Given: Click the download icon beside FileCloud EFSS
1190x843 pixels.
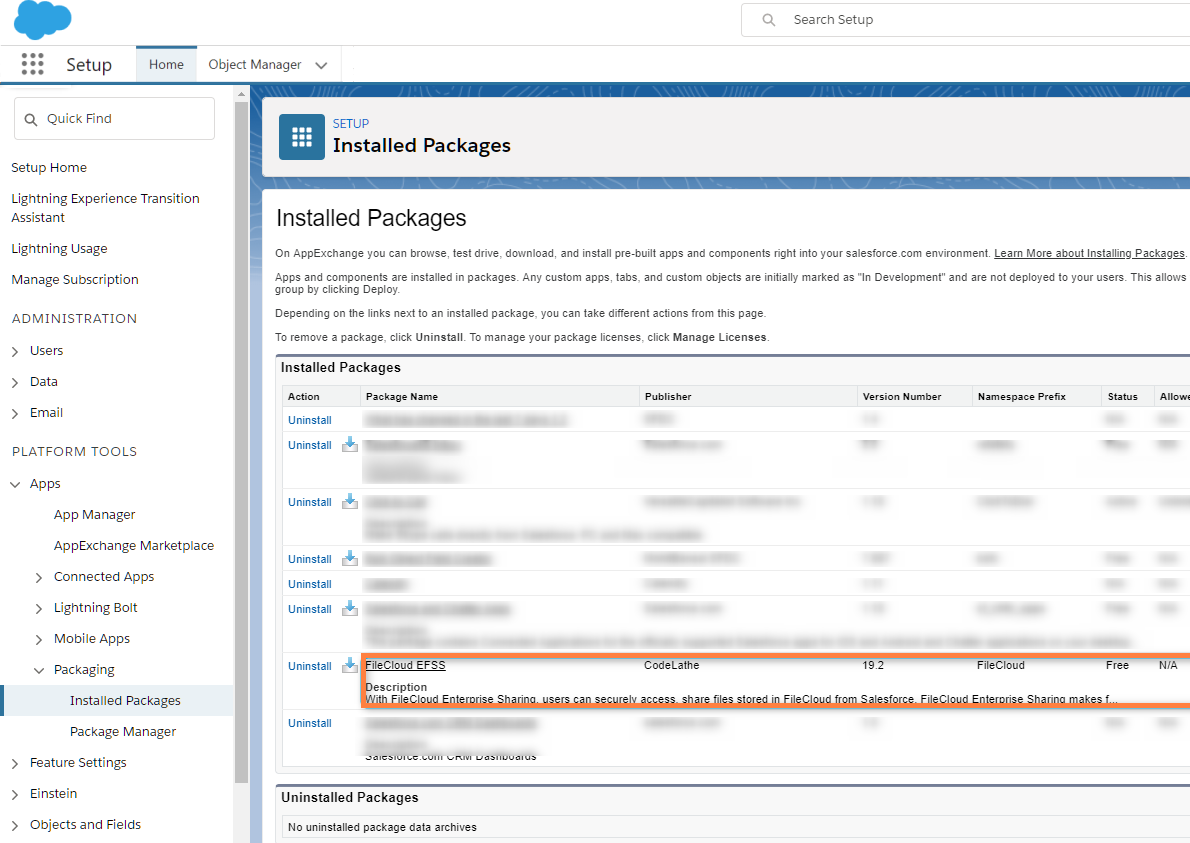Looking at the screenshot, I should [350, 665].
